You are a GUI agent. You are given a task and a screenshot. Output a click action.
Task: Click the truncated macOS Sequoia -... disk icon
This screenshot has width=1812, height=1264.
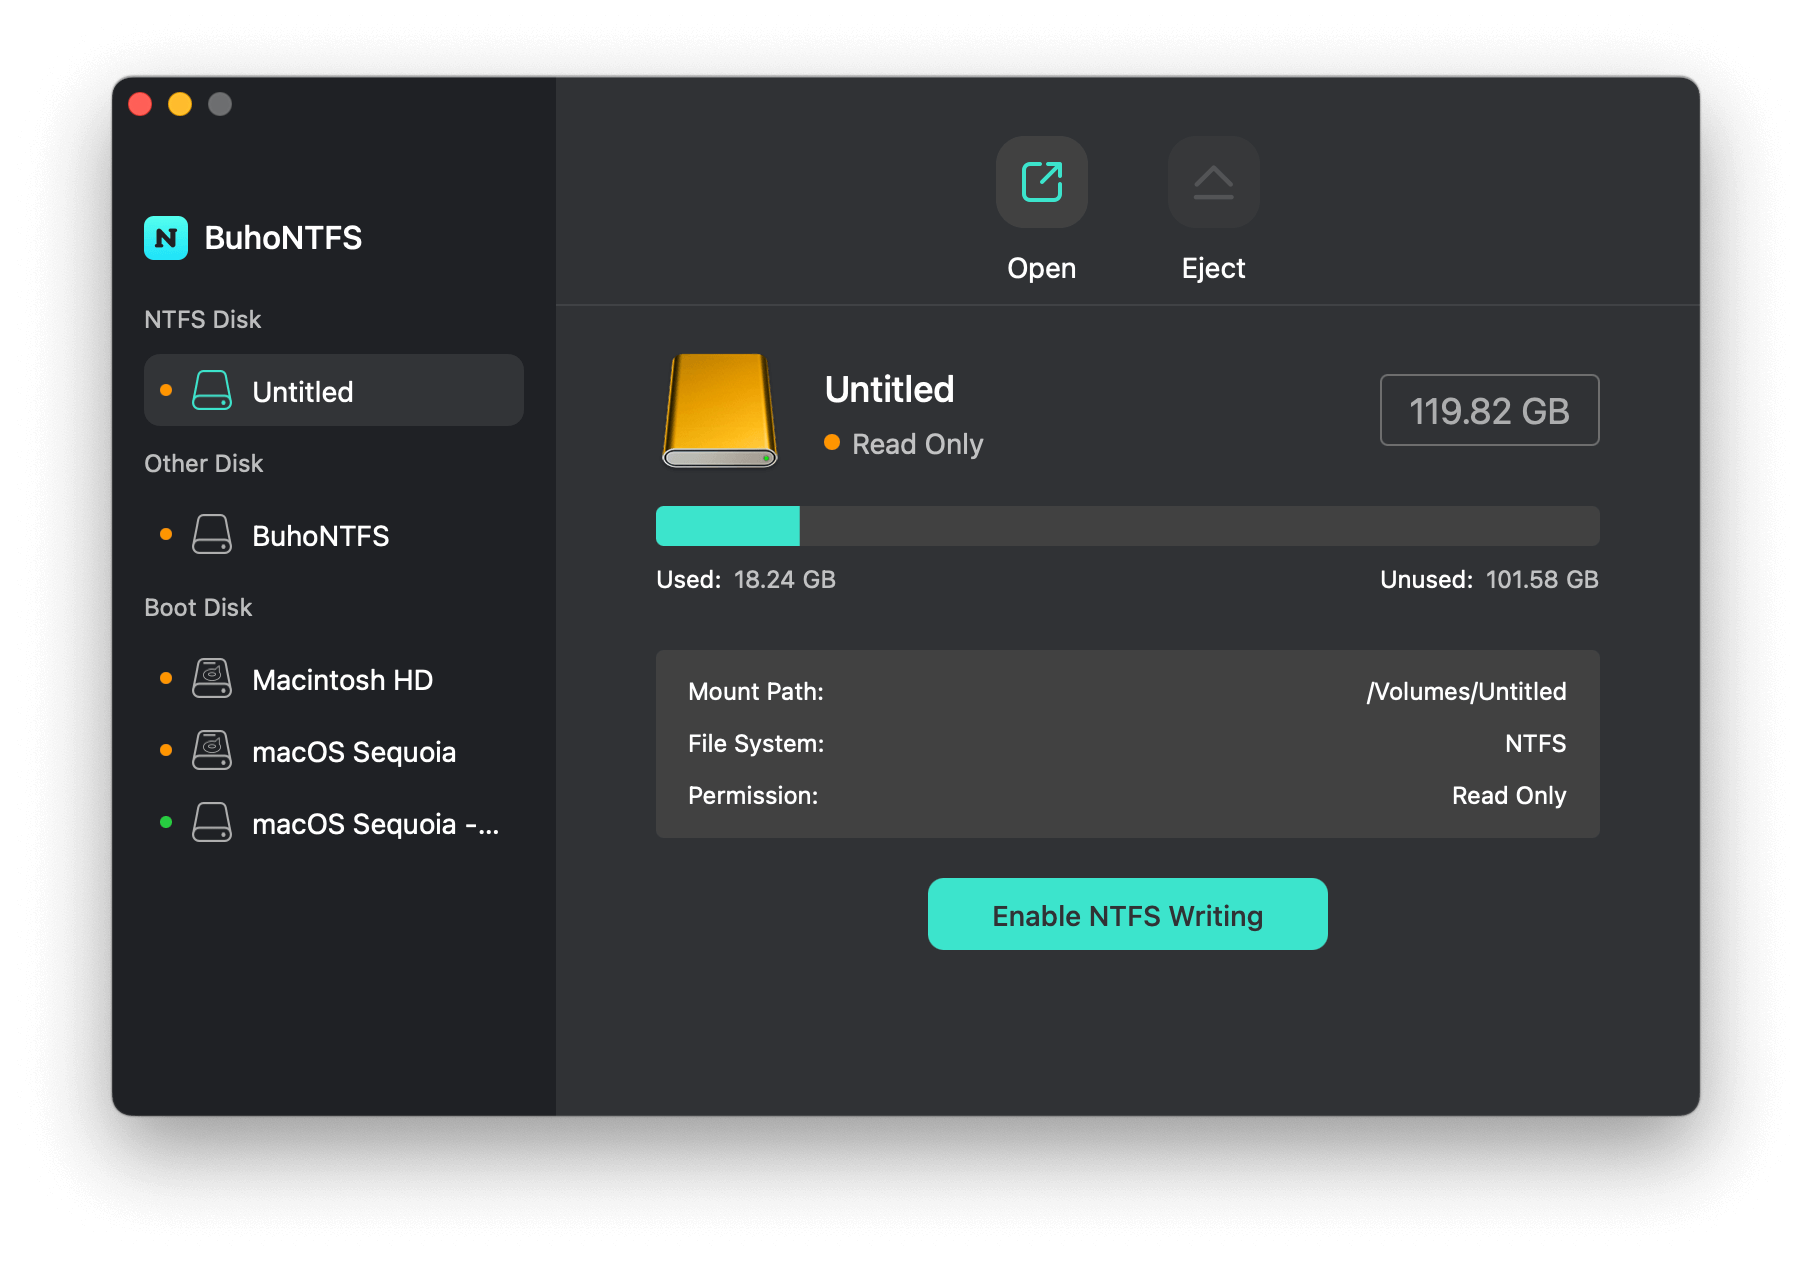(212, 823)
